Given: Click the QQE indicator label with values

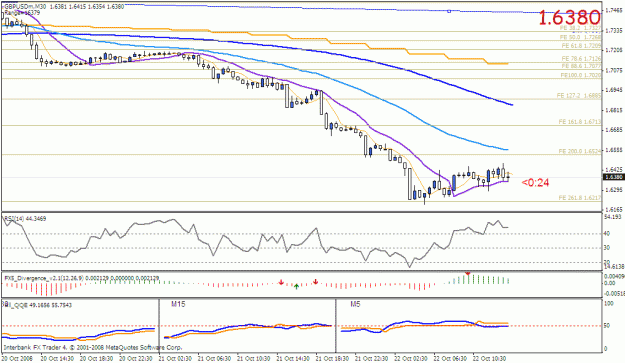Looking at the screenshot, I should (x=37, y=305).
